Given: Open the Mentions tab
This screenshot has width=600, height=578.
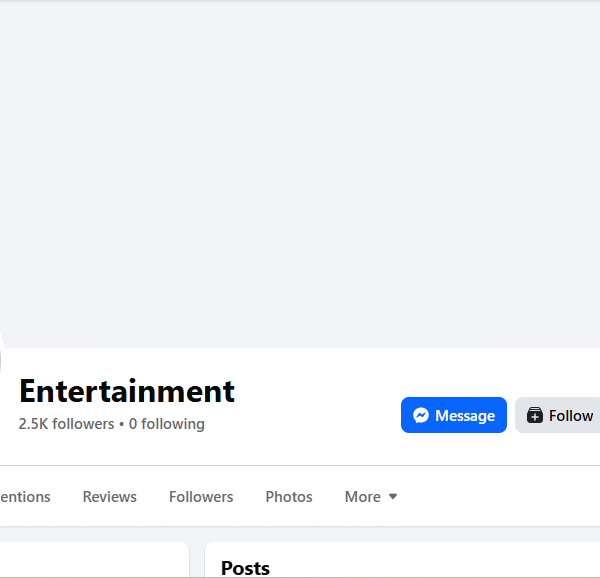Looking at the screenshot, I should 25,497.
